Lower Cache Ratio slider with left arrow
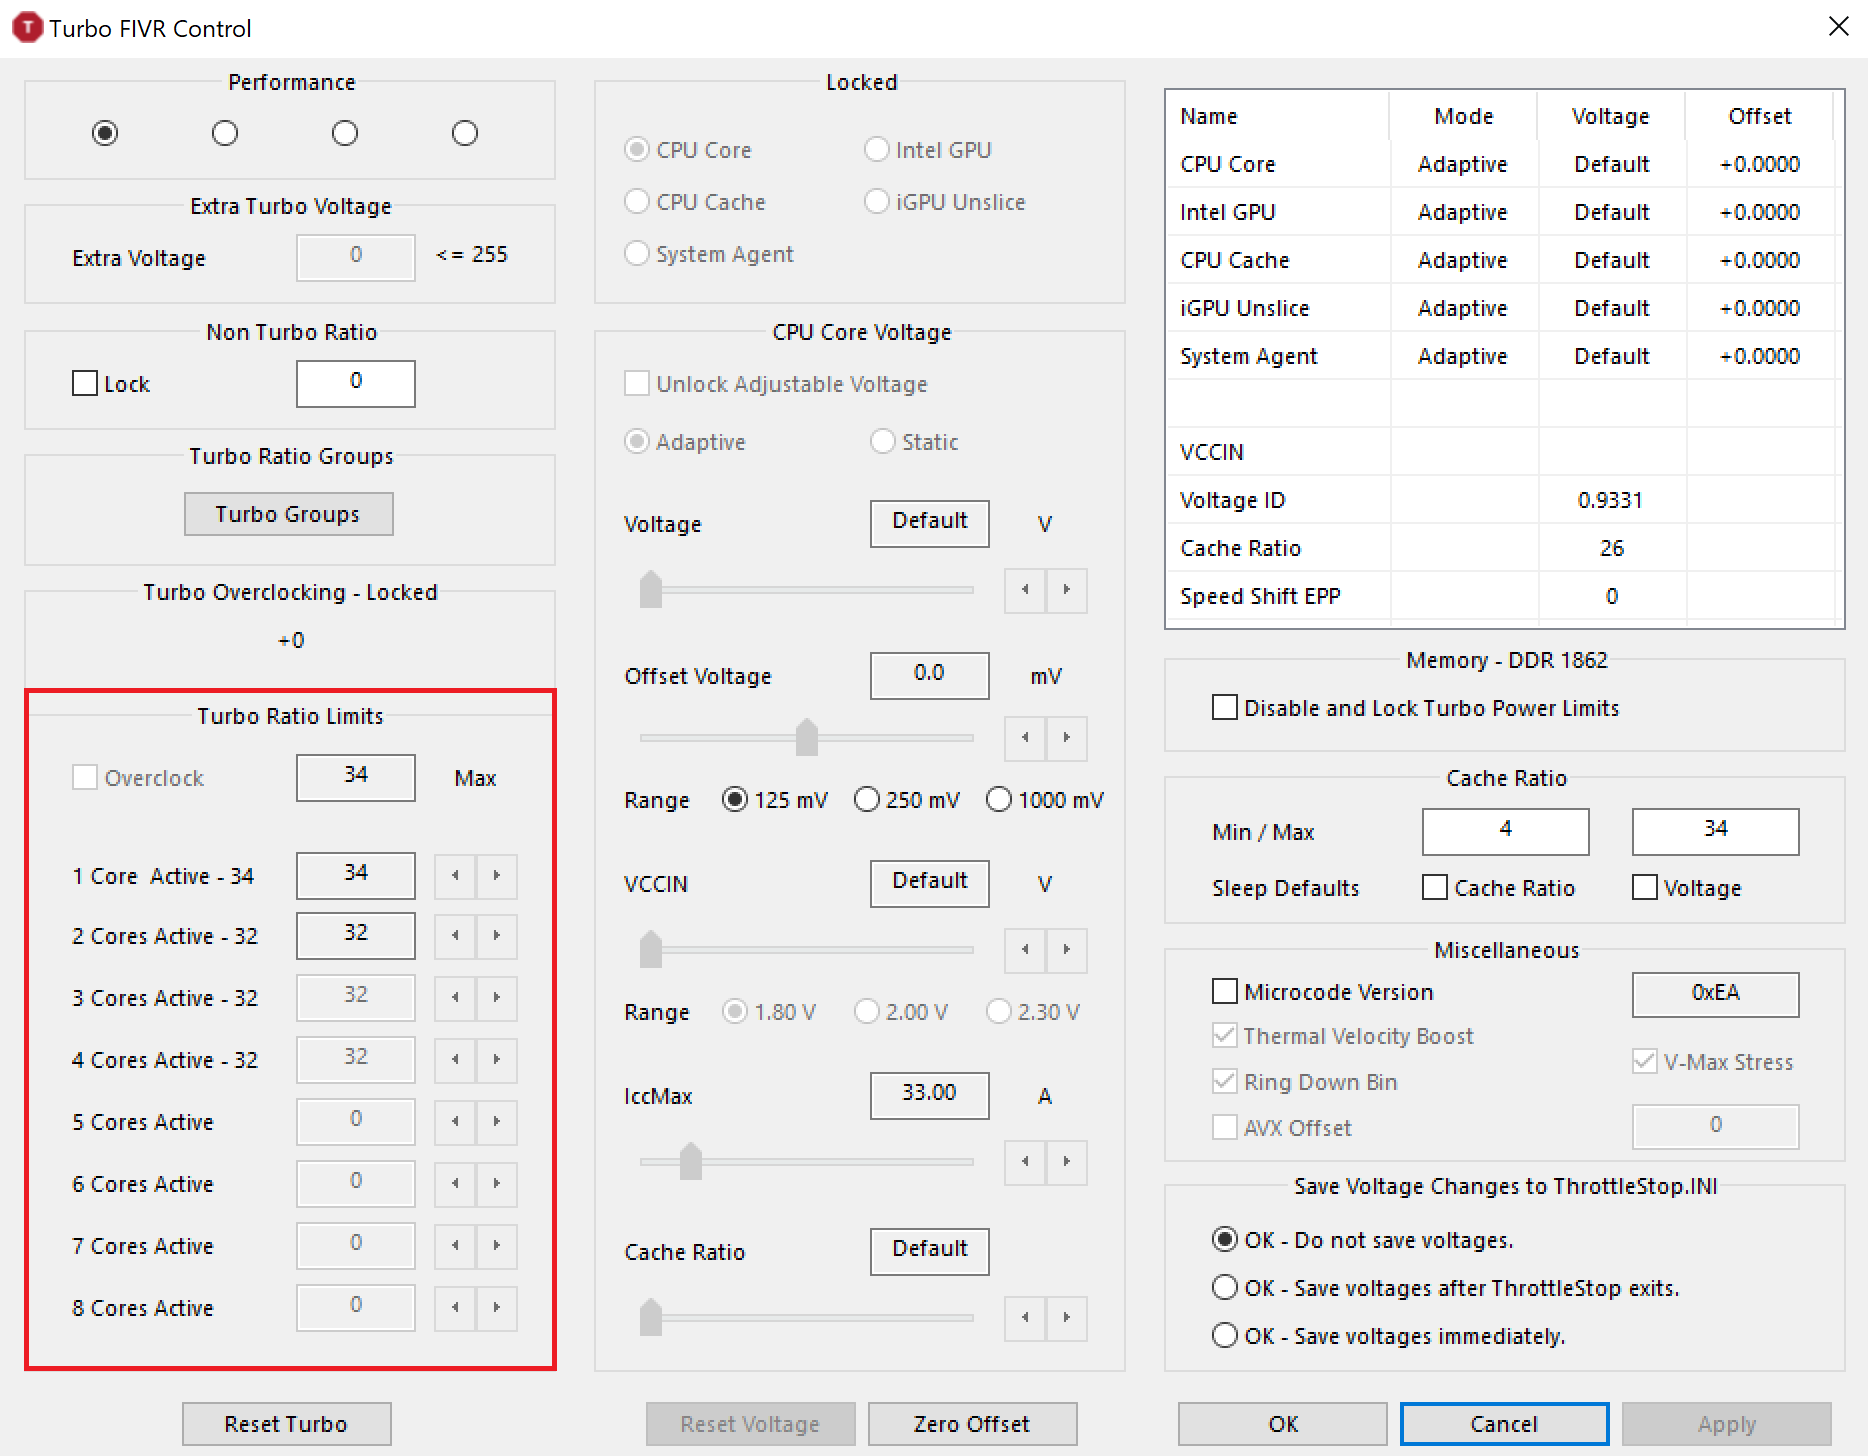This screenshot has width=1868, height=1456. click(x=1025, y=1318)
